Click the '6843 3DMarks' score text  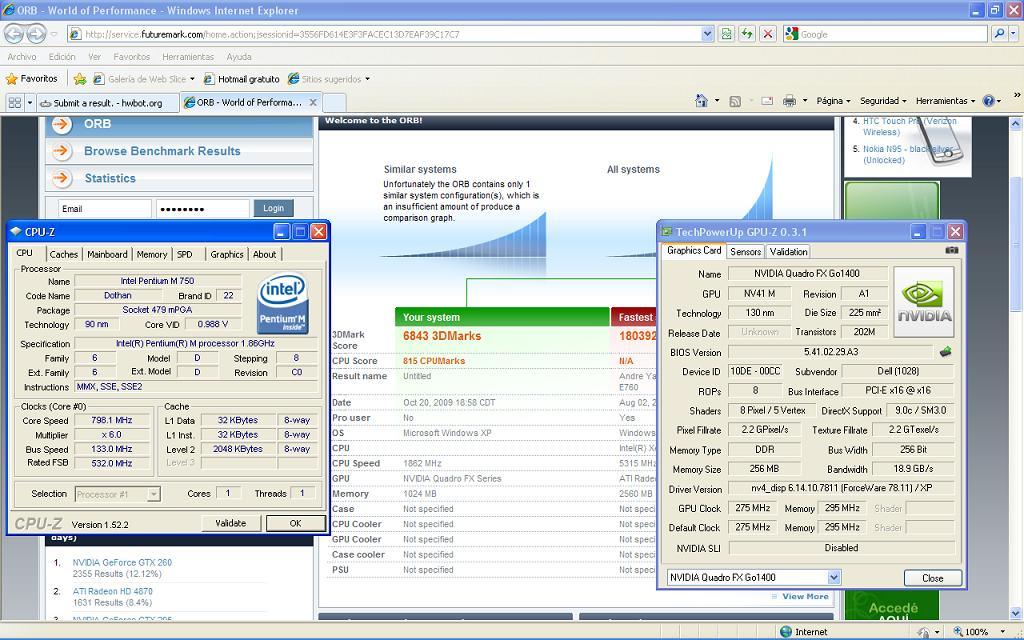(x=441, y=336)
